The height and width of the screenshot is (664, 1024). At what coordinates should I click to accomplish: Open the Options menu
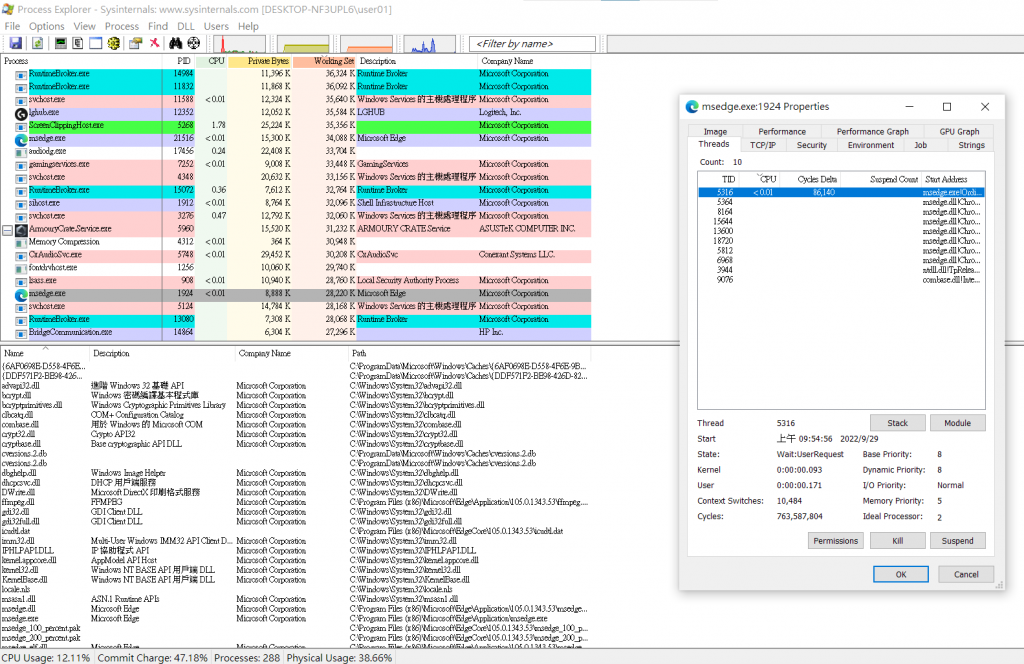(x=46, y=26)
